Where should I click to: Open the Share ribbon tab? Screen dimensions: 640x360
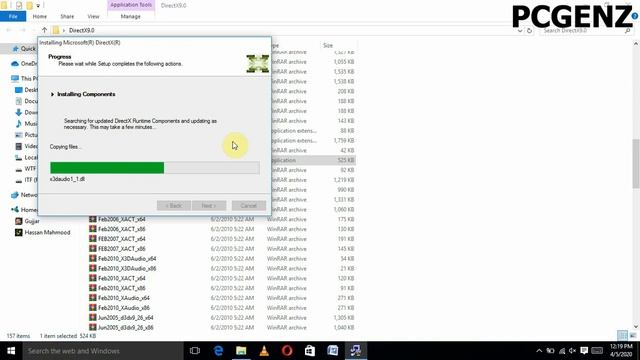pos(67,16)
